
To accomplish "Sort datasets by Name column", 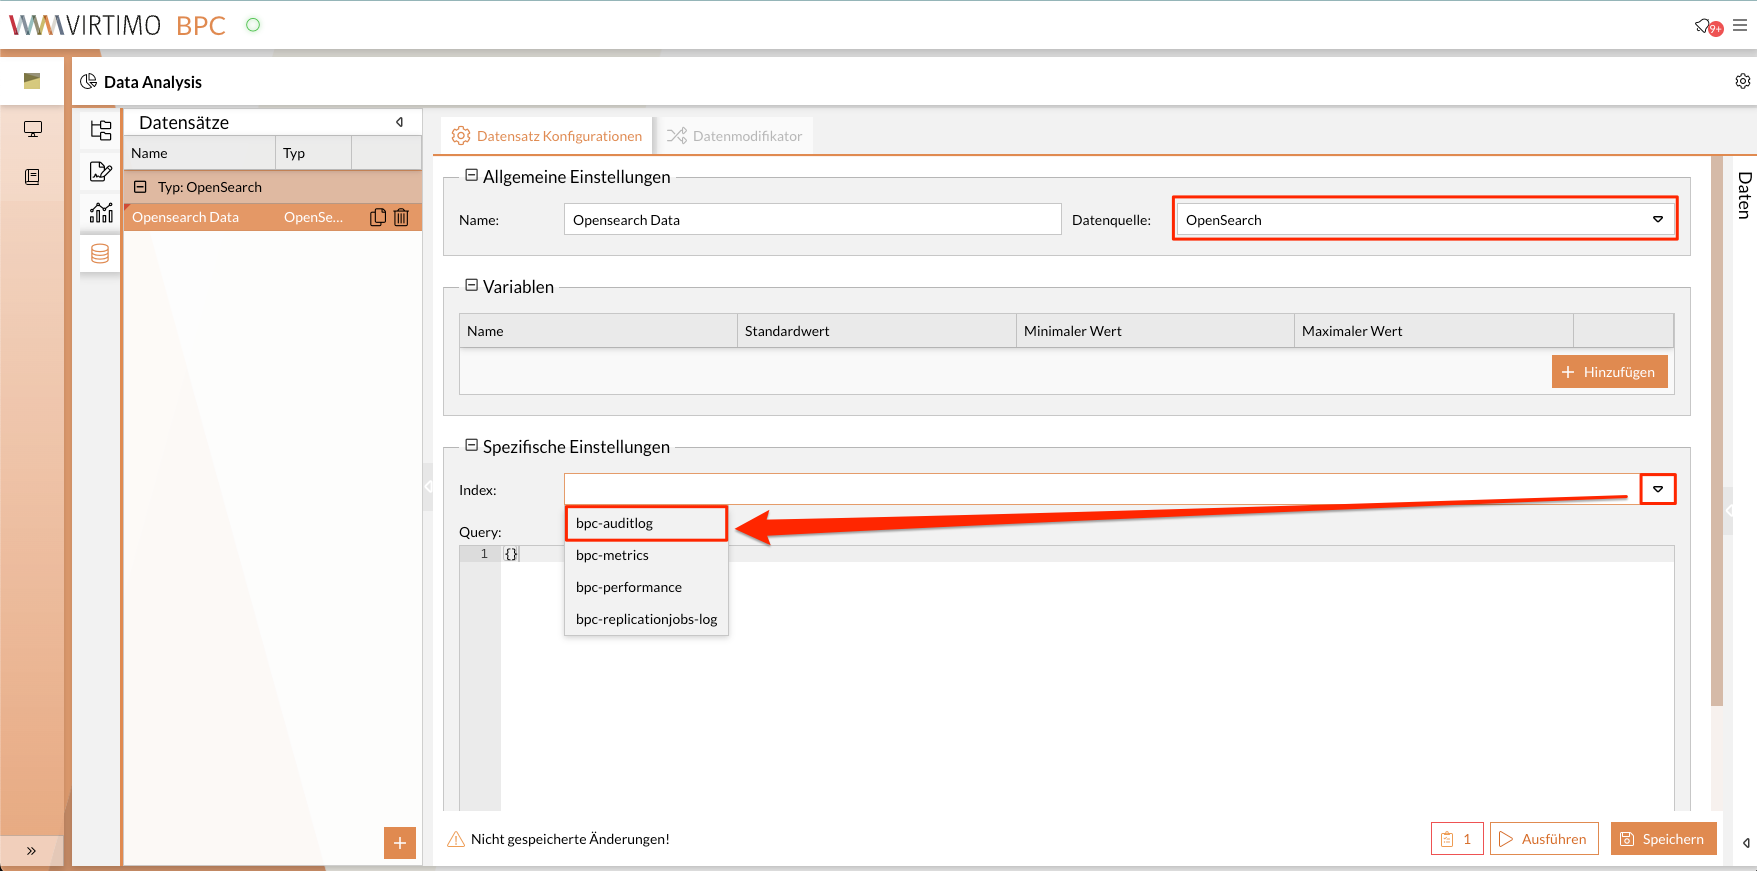I will click(199, 153).
